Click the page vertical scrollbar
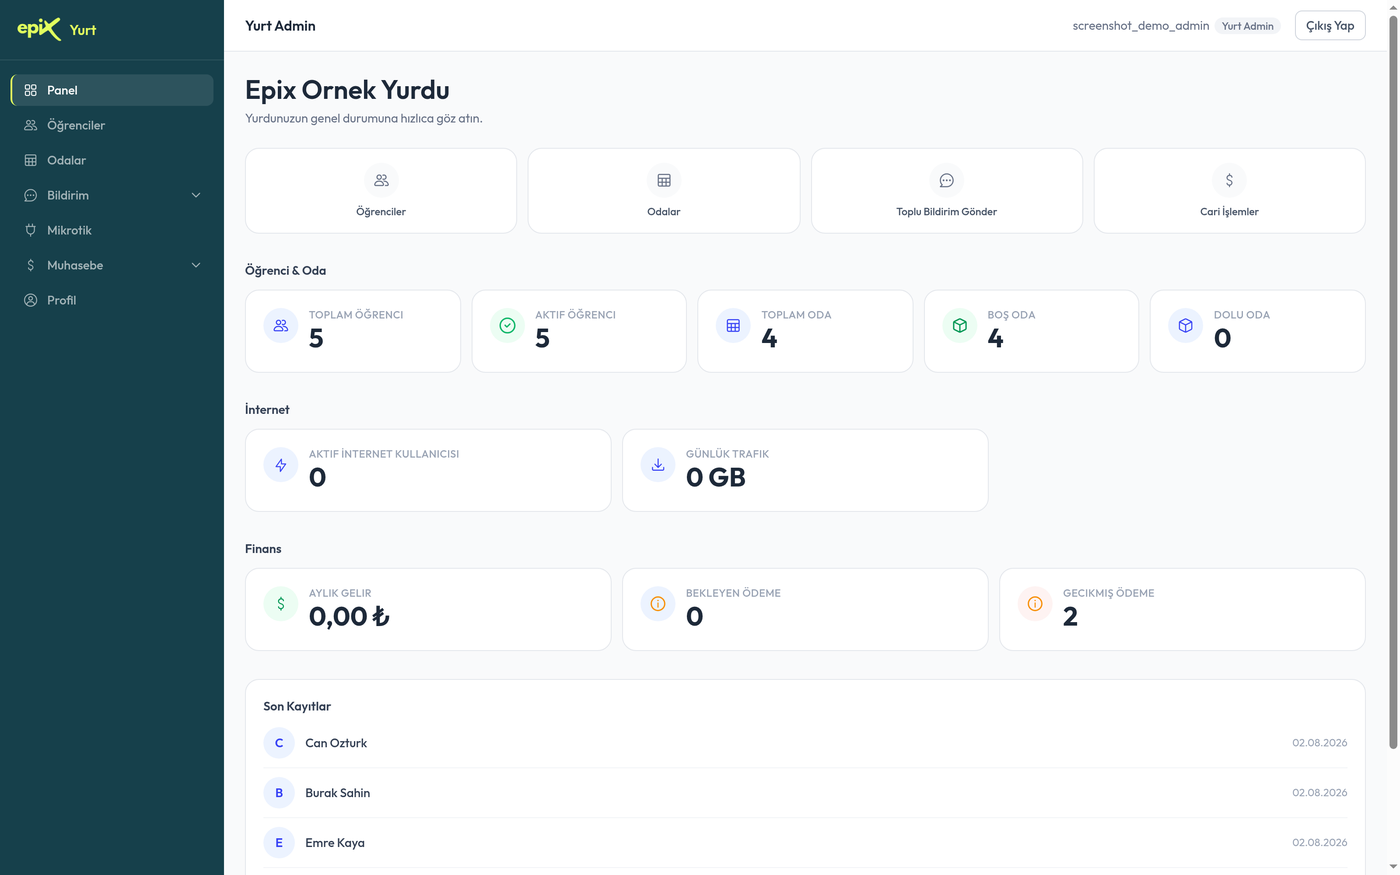The height and width of the screenshot is (875, 1400). [1393, 380]
